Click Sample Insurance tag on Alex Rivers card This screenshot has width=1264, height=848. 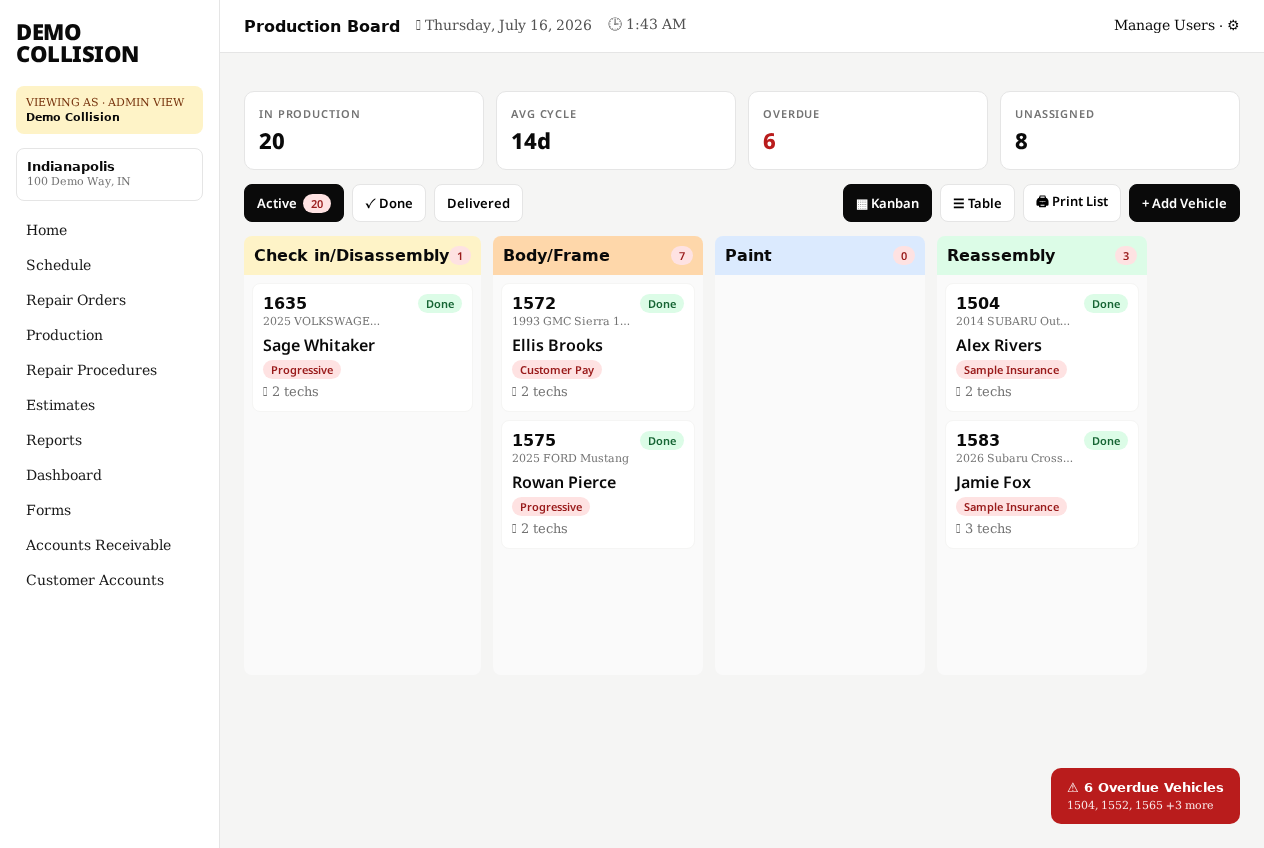1011,370
